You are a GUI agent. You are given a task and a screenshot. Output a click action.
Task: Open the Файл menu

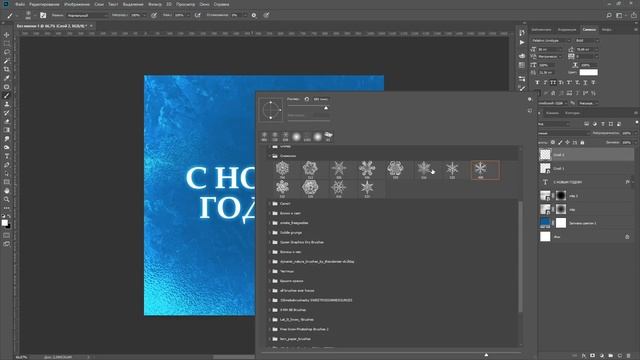point(20,4)
